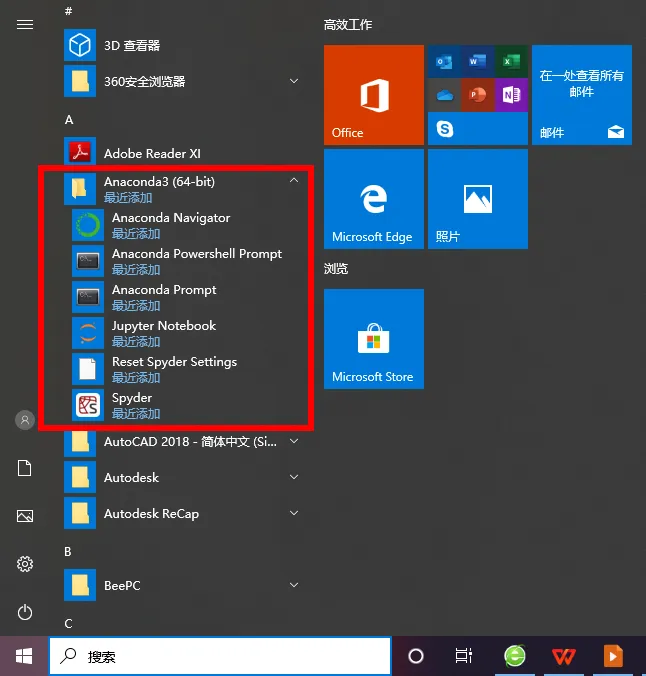Open Task View on the taskbar
This screenshot has height=676, width=646.
click(x=464, y=656)
